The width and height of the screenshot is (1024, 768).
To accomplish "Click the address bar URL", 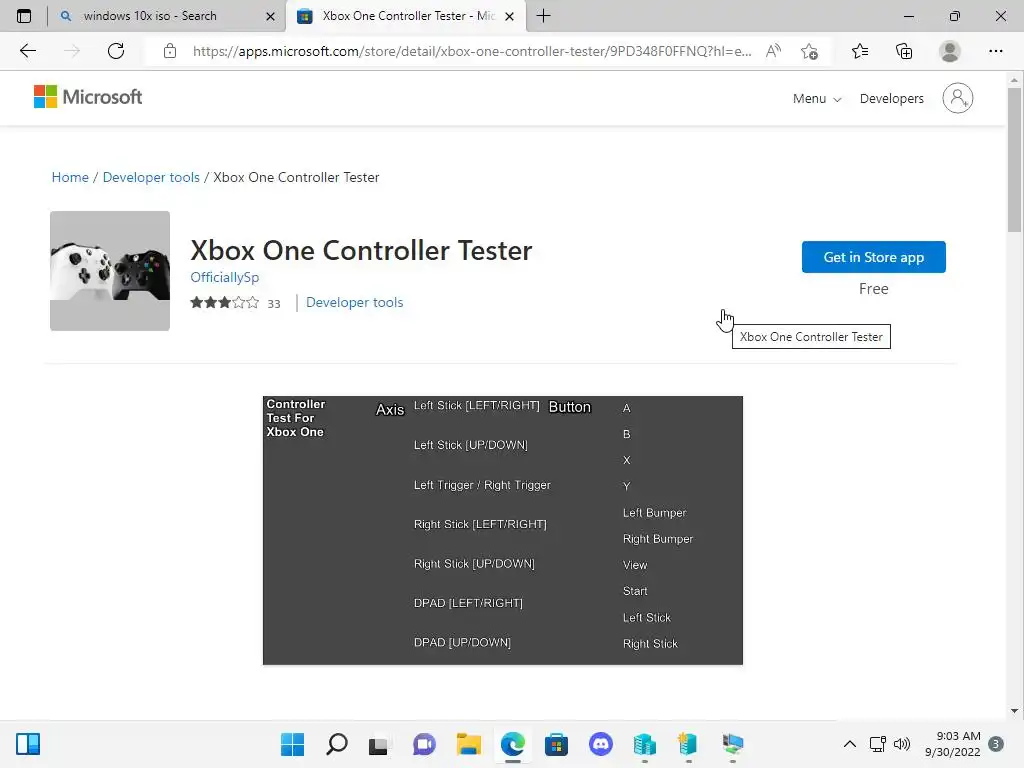I will 472,51.
